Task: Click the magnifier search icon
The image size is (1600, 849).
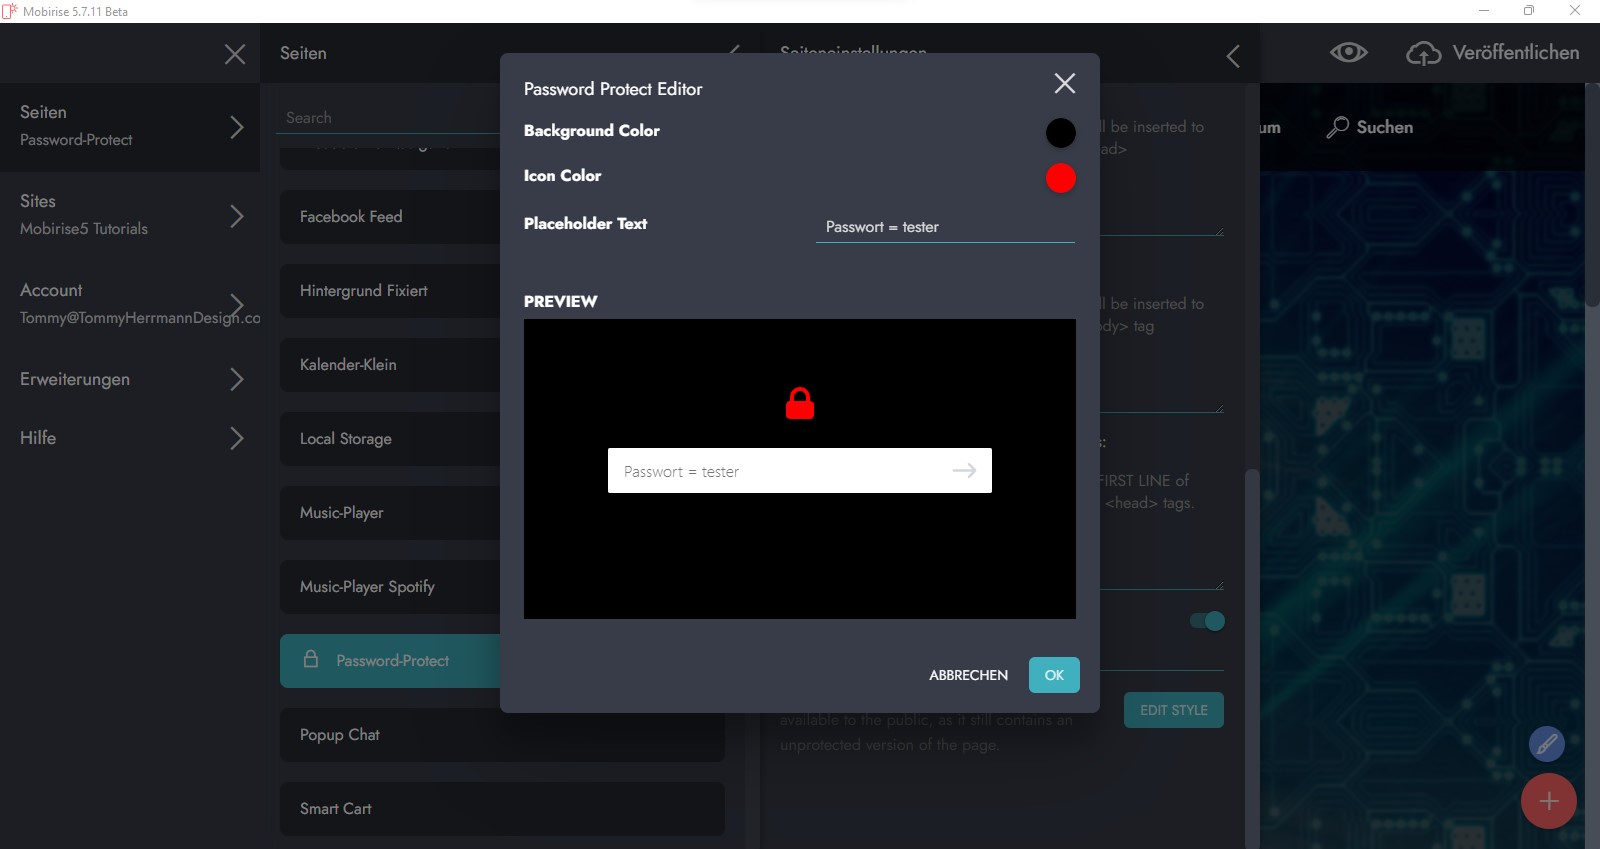Action: pos(1337,127)
